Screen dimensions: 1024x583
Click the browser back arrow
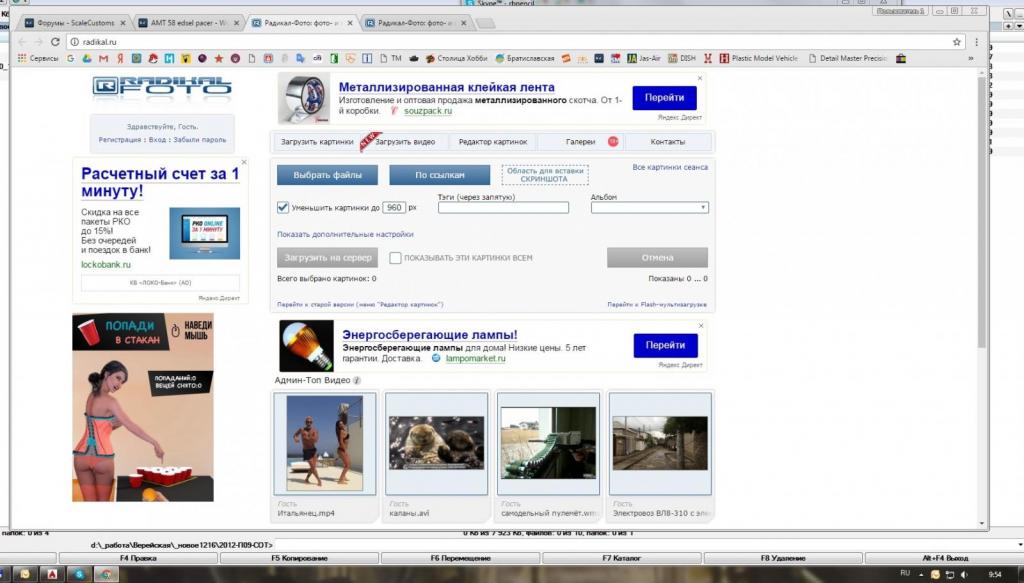pyautogui.click(x=24, y=42)
